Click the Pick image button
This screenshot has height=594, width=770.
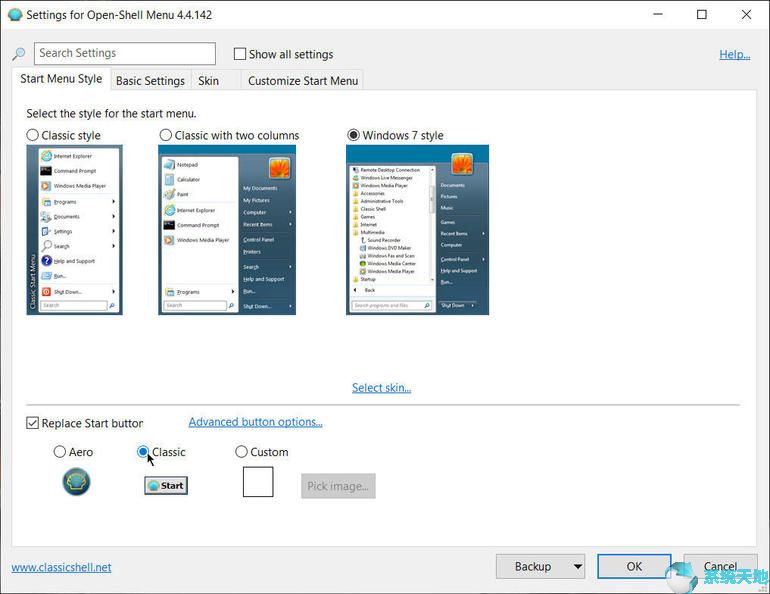[x=338, y=486]
